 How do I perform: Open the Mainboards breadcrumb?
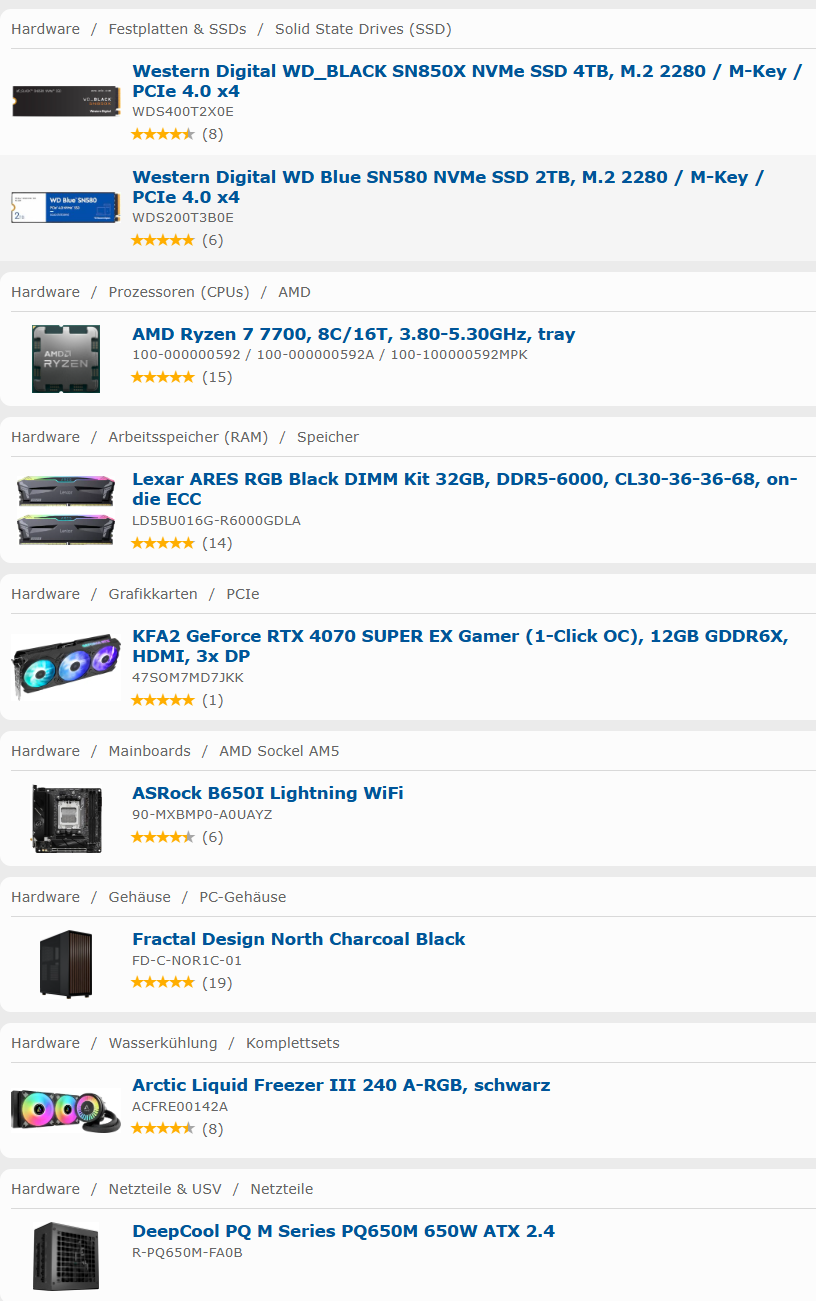[149, 751]
